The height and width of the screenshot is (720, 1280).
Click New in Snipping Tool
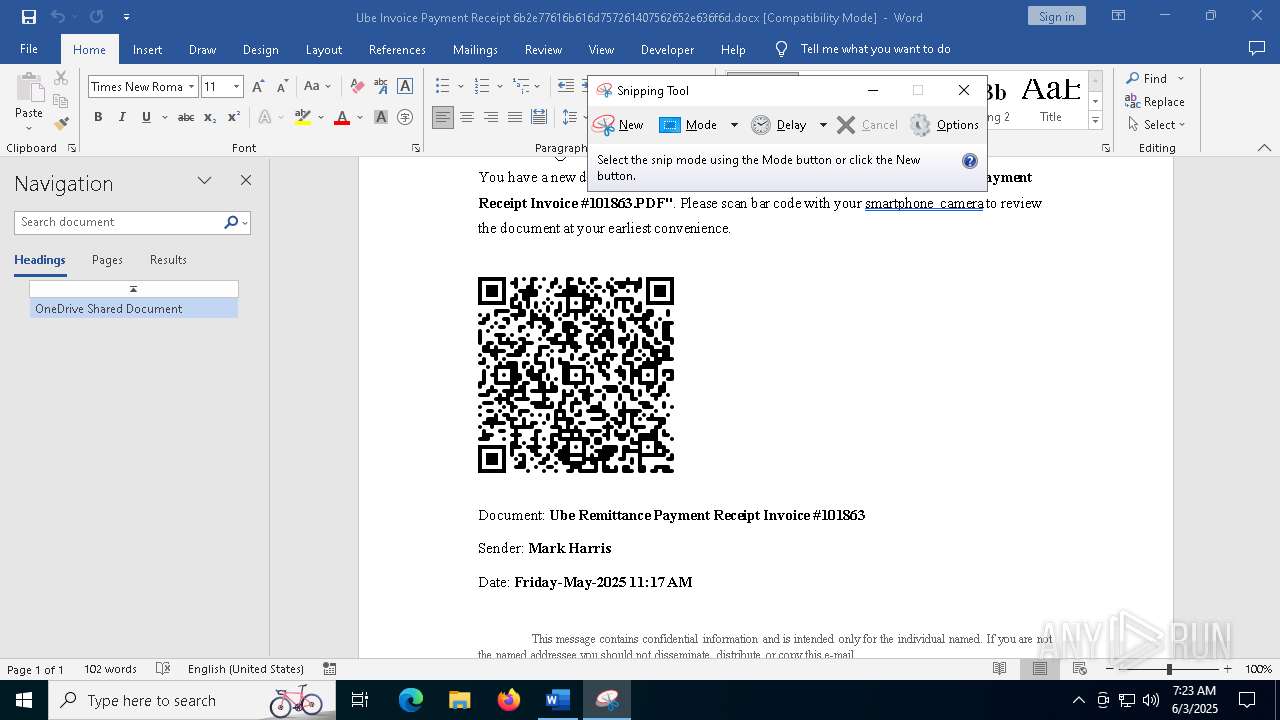(619, 125)
